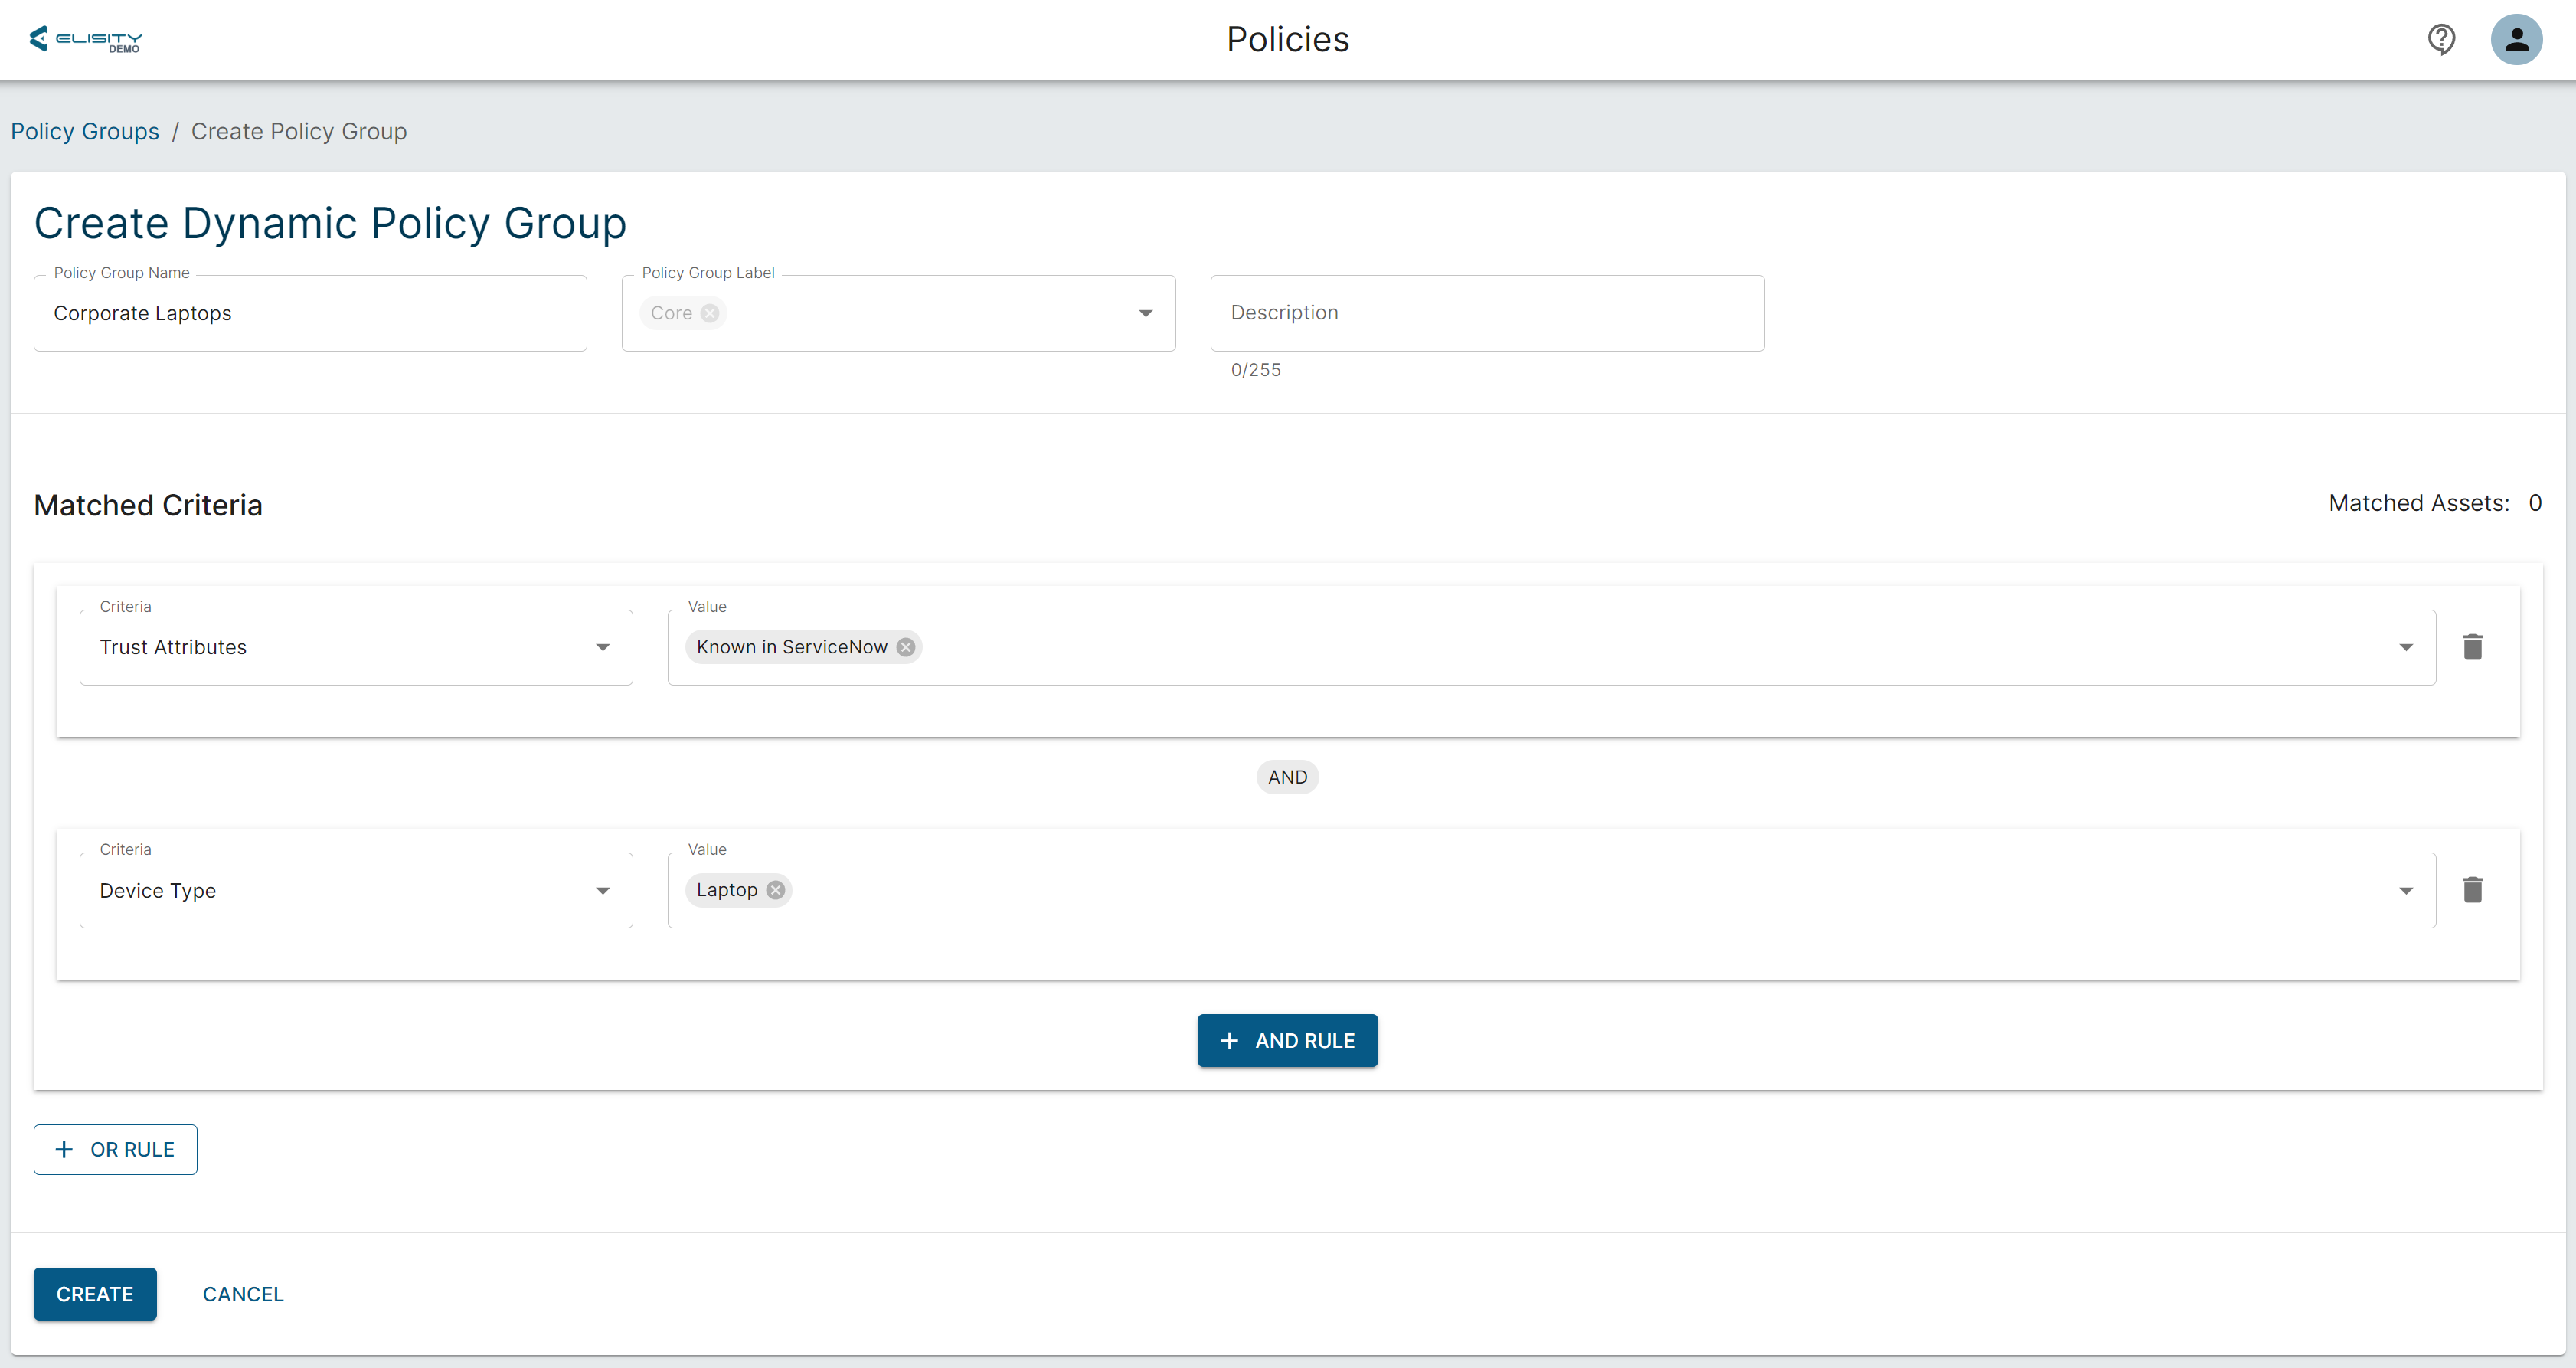Cancel policy group creation
The width and height of the screenshot is (2576, 1368).
pyautogui.click(x=243, y=1294)
